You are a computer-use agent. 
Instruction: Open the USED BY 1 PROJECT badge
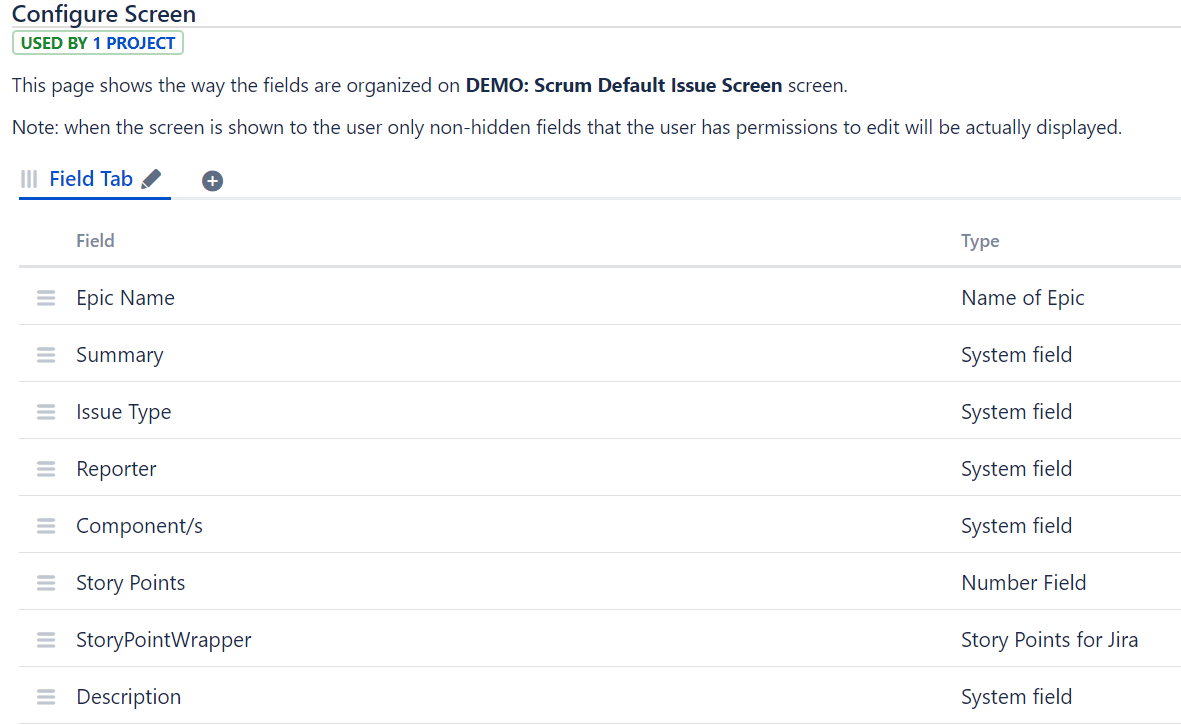(x=98, y=43)
